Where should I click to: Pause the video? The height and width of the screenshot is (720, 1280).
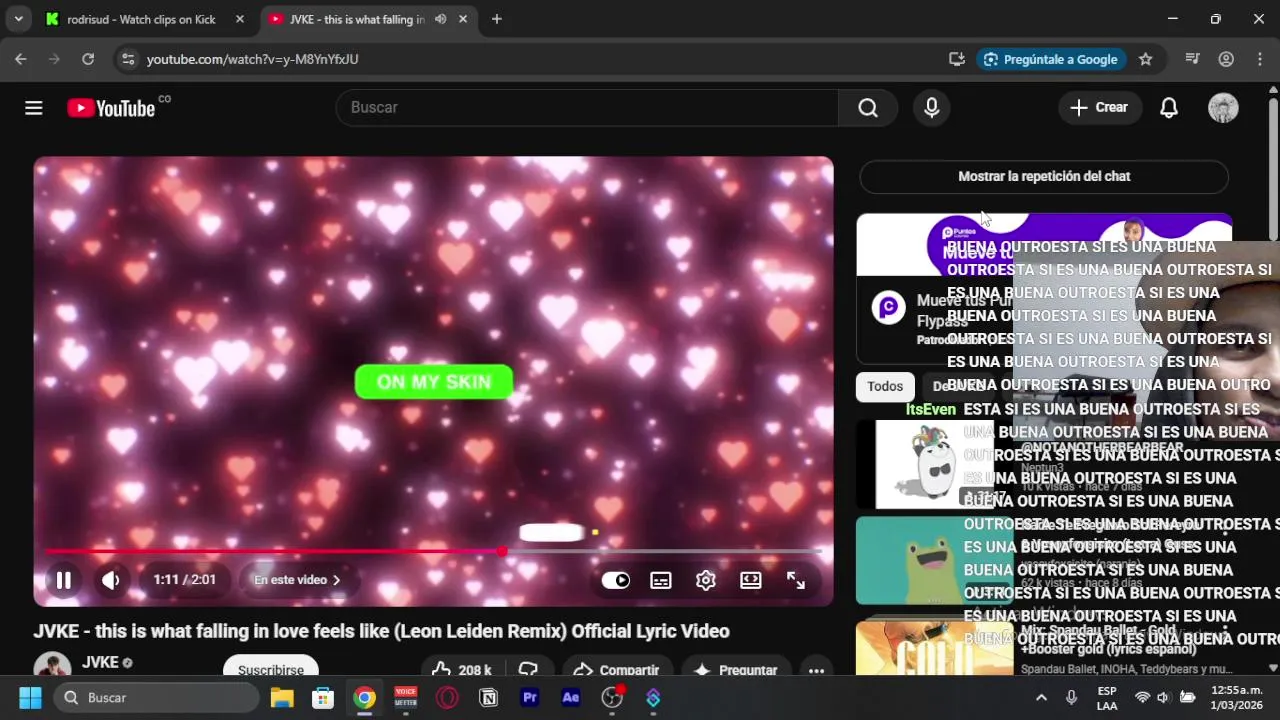point(63,580)
